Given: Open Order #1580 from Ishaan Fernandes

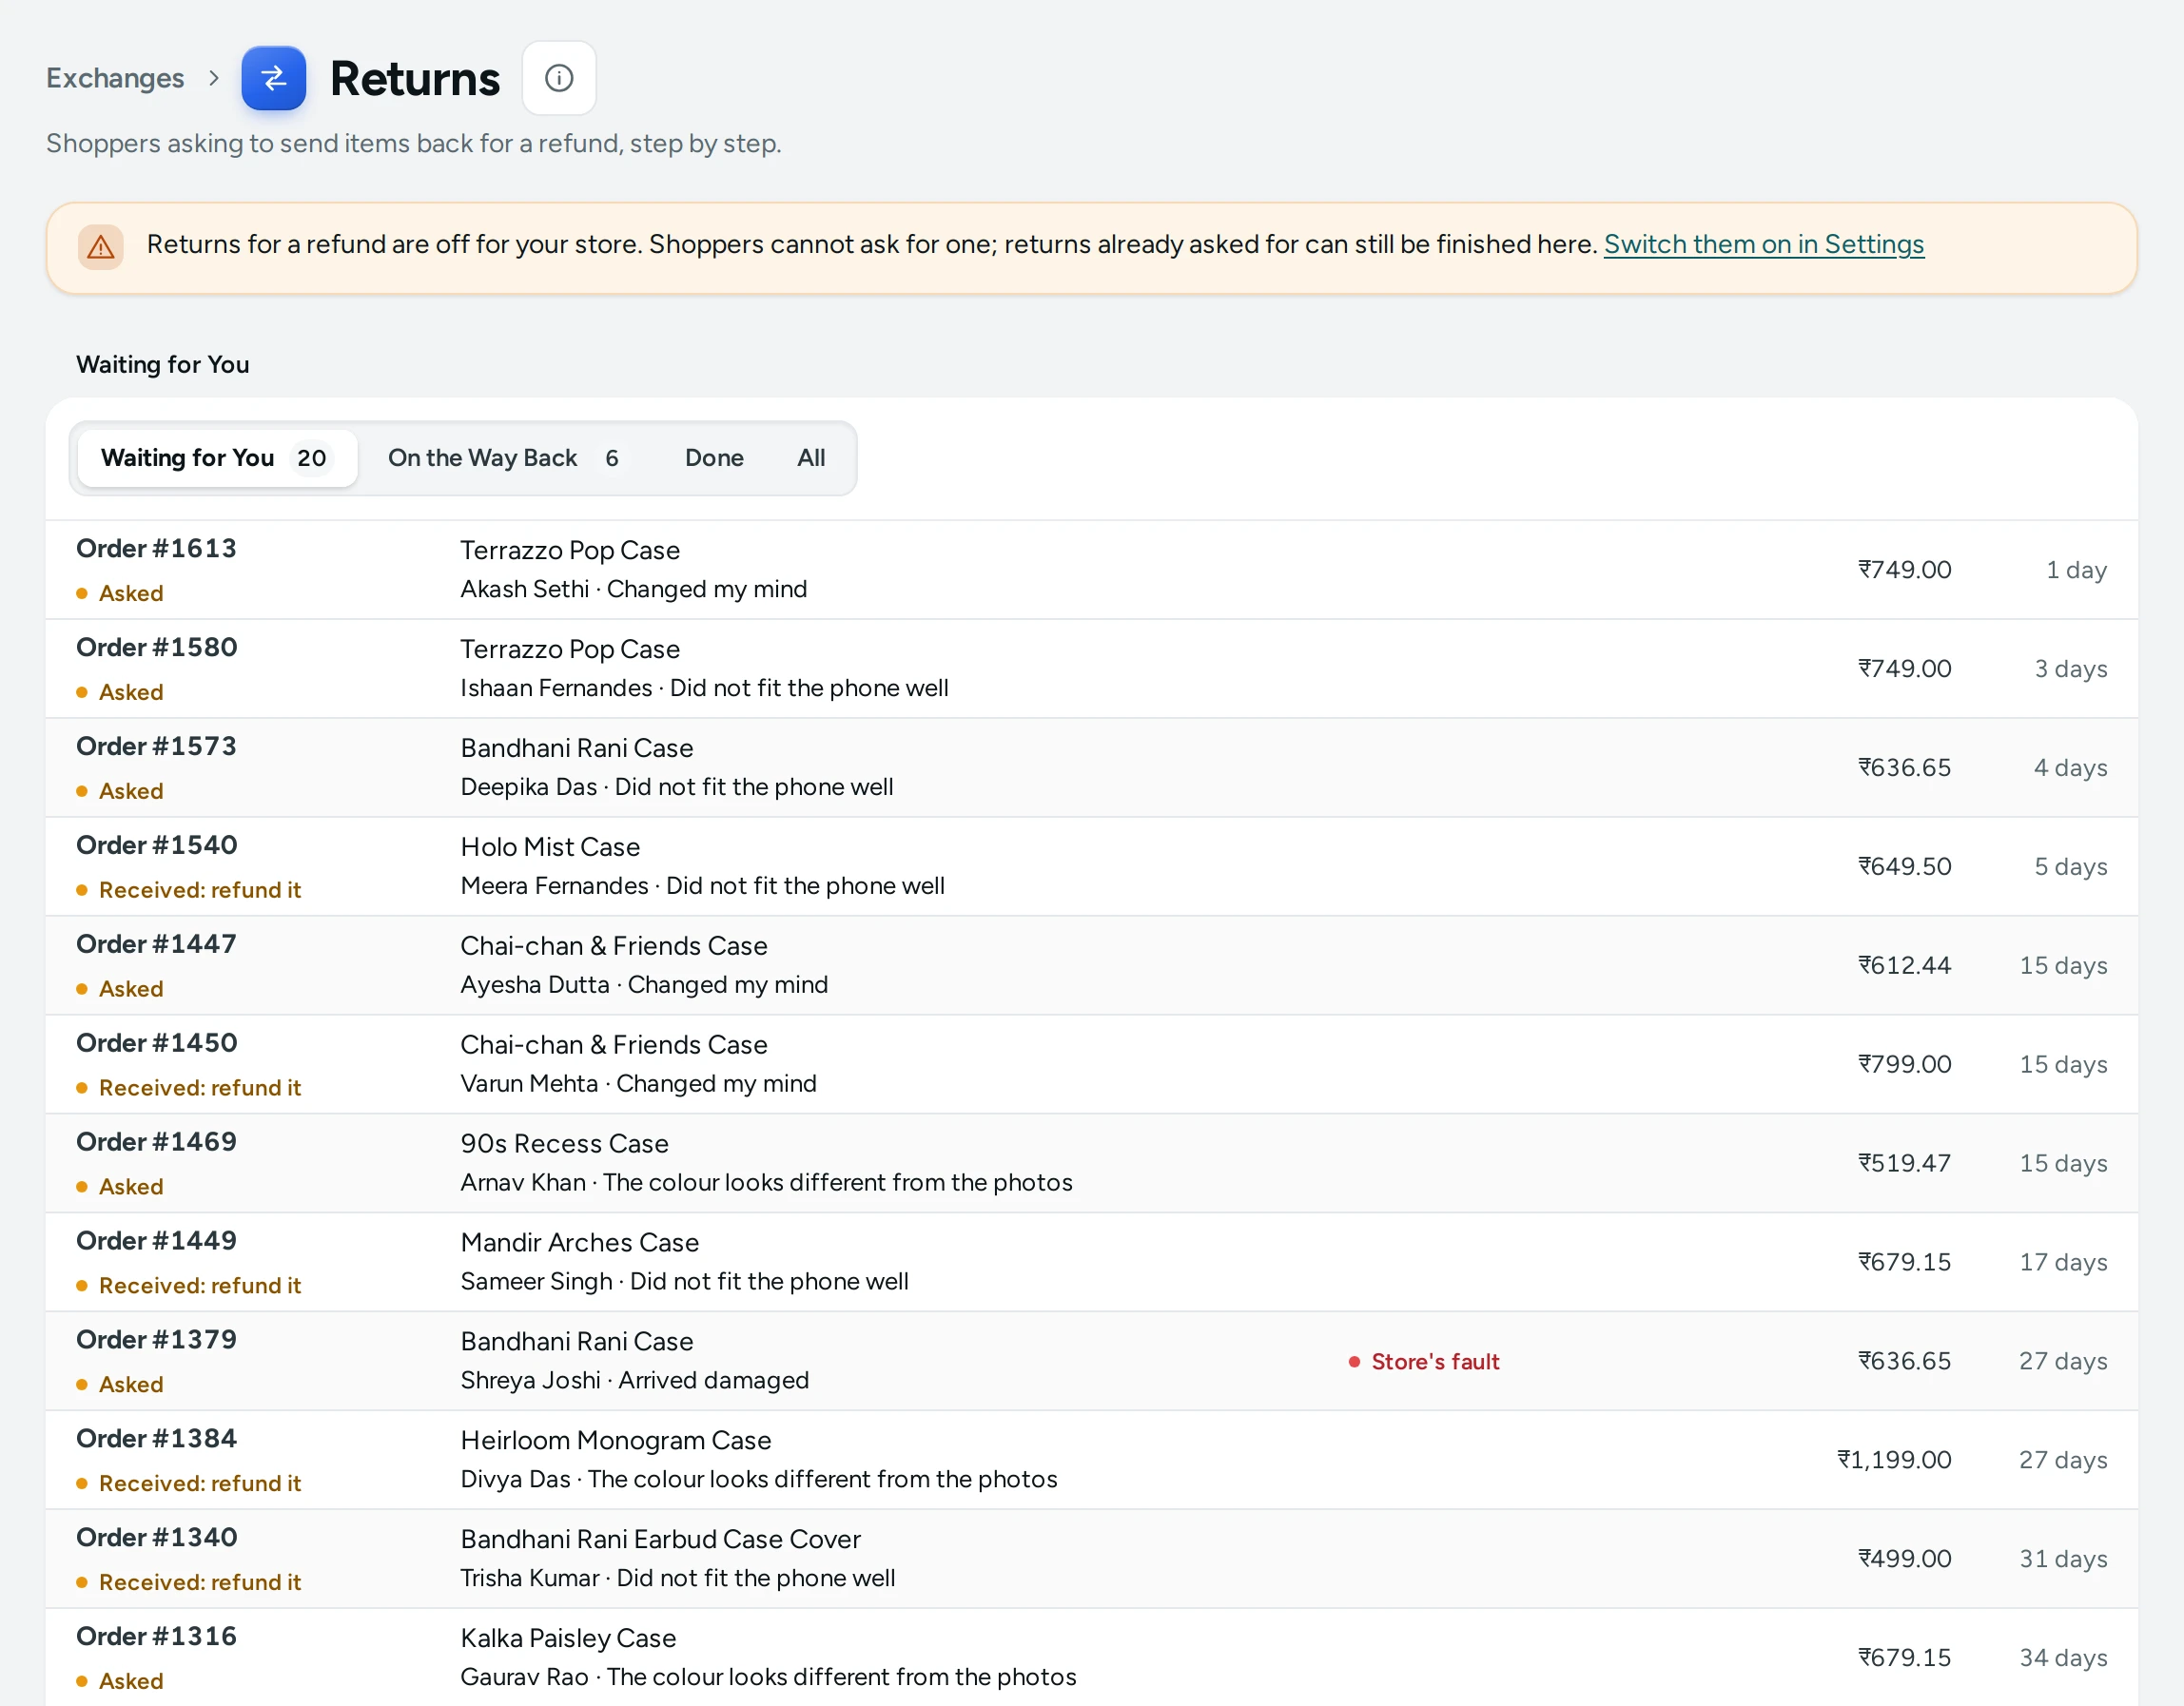Looking at the screenshot, I should (x=1091, y=669).
